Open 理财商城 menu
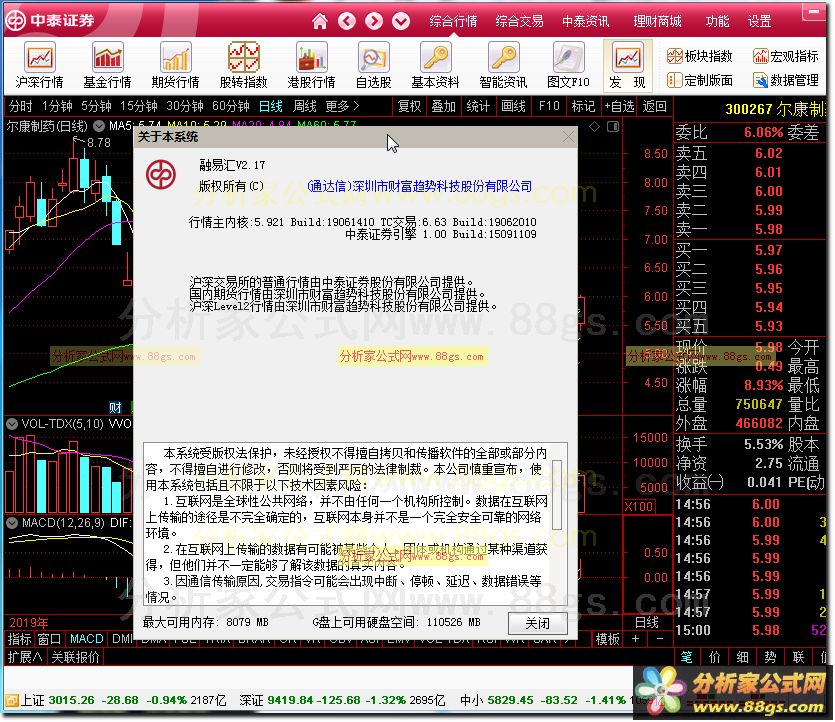The image size is (835, 722). (x=657, y=21)
